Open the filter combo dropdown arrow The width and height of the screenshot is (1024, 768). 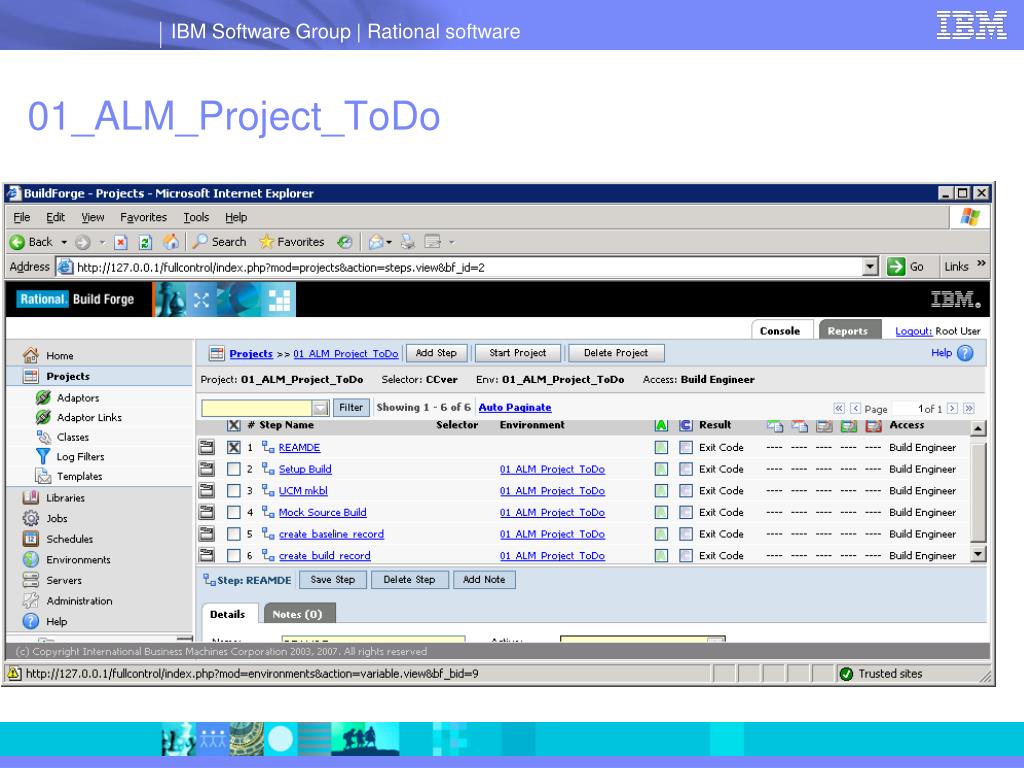pyautogui.click(x=320, y=408)
